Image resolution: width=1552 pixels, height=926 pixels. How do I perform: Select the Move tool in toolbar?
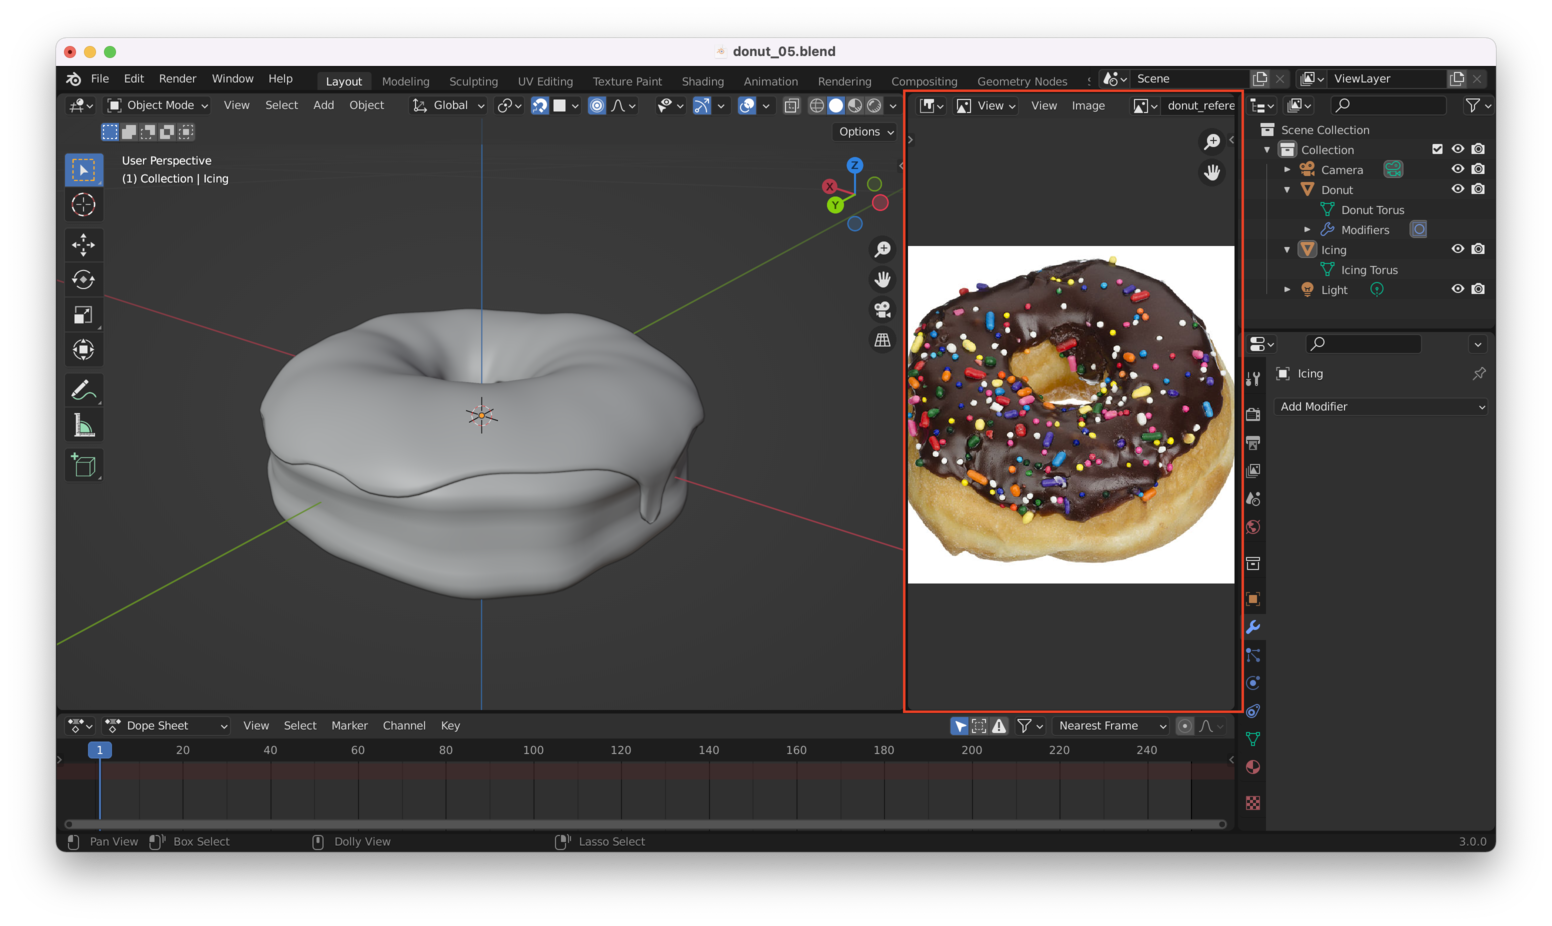click(84, 245)
